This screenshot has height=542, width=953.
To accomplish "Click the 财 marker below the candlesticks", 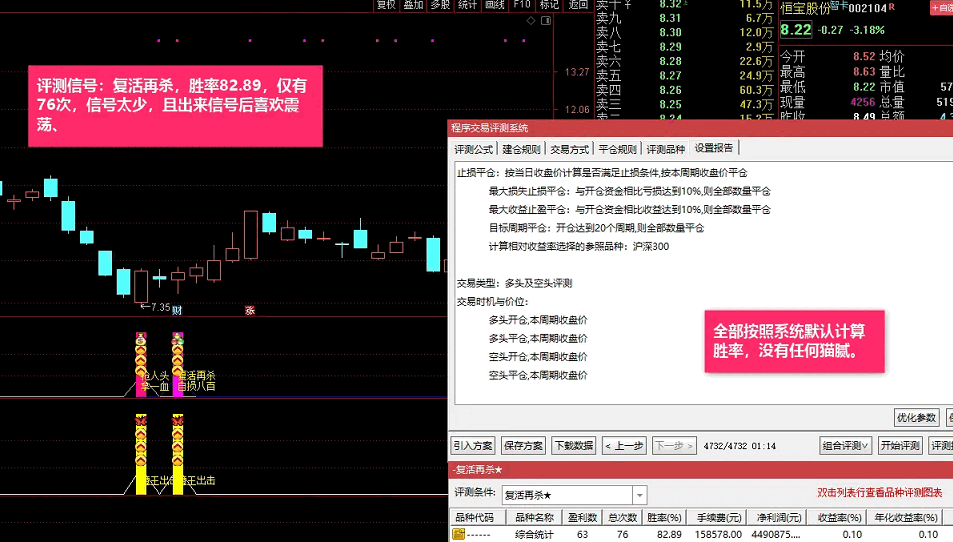I will coord(177,310).
